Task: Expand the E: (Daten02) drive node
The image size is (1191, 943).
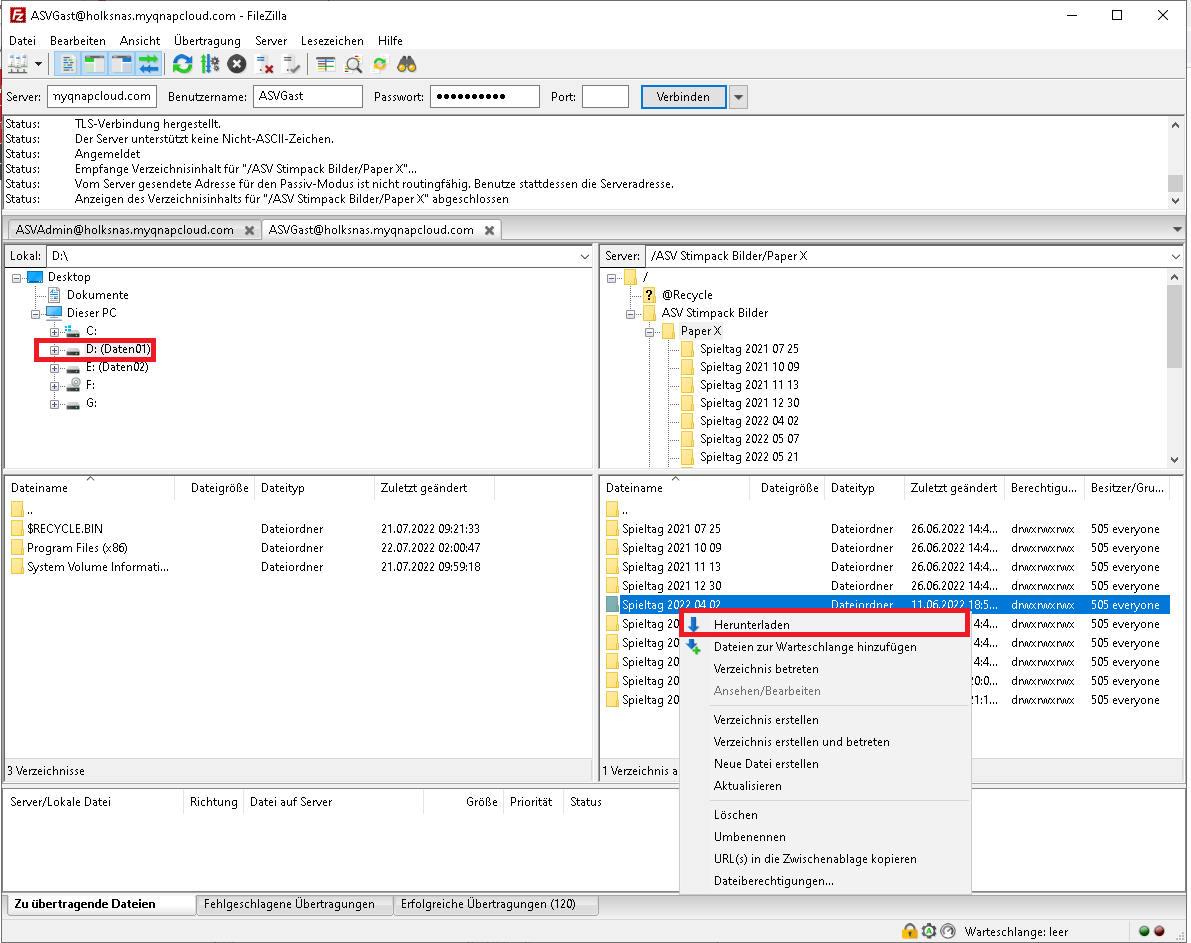Action: [54, 369]
